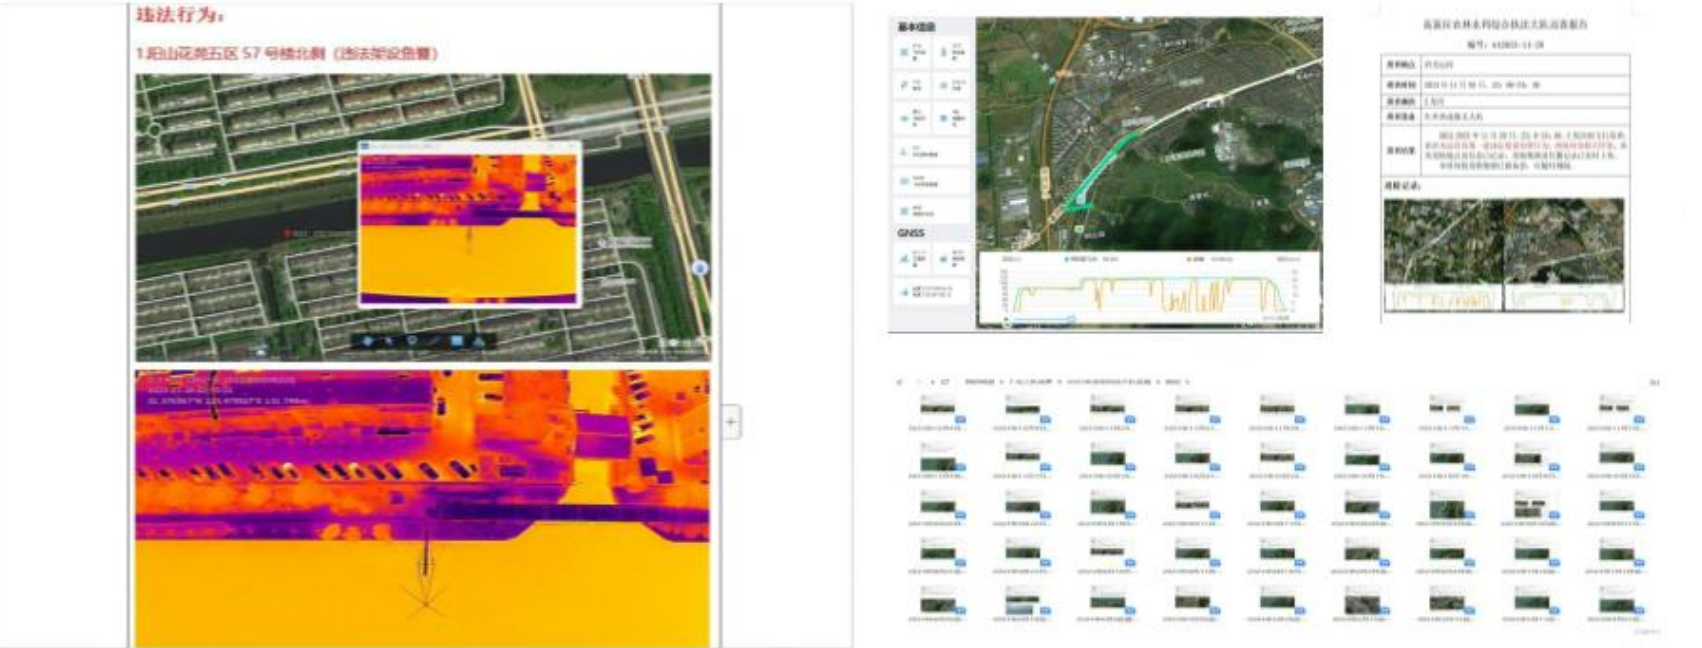Click the first folder in the breadcrumb path
Image resolution: width=1702 pixels, height=648 pixels.
980,382
